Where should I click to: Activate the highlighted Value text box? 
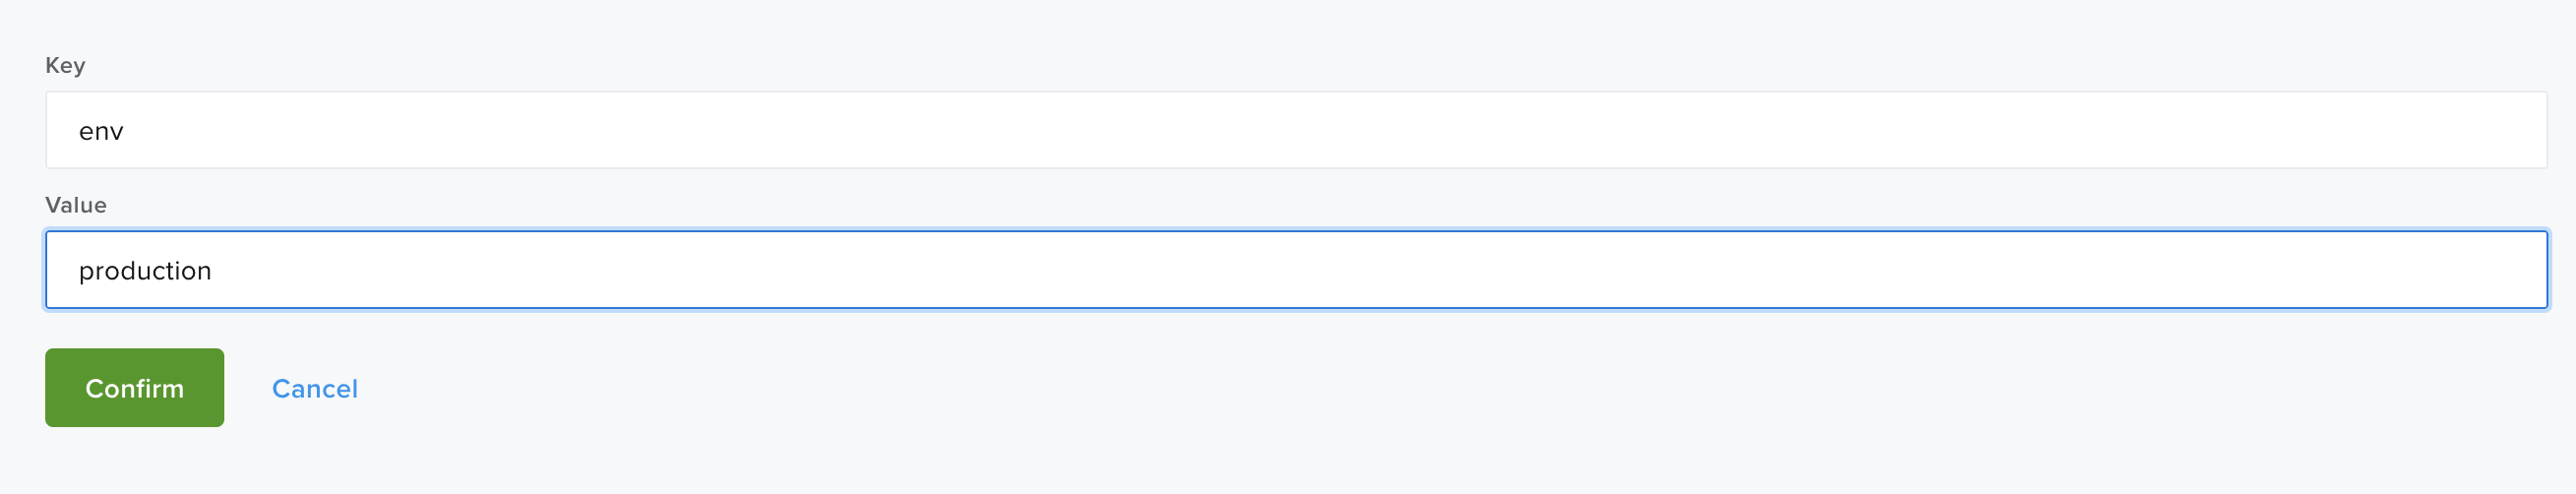click(1295, 270)
